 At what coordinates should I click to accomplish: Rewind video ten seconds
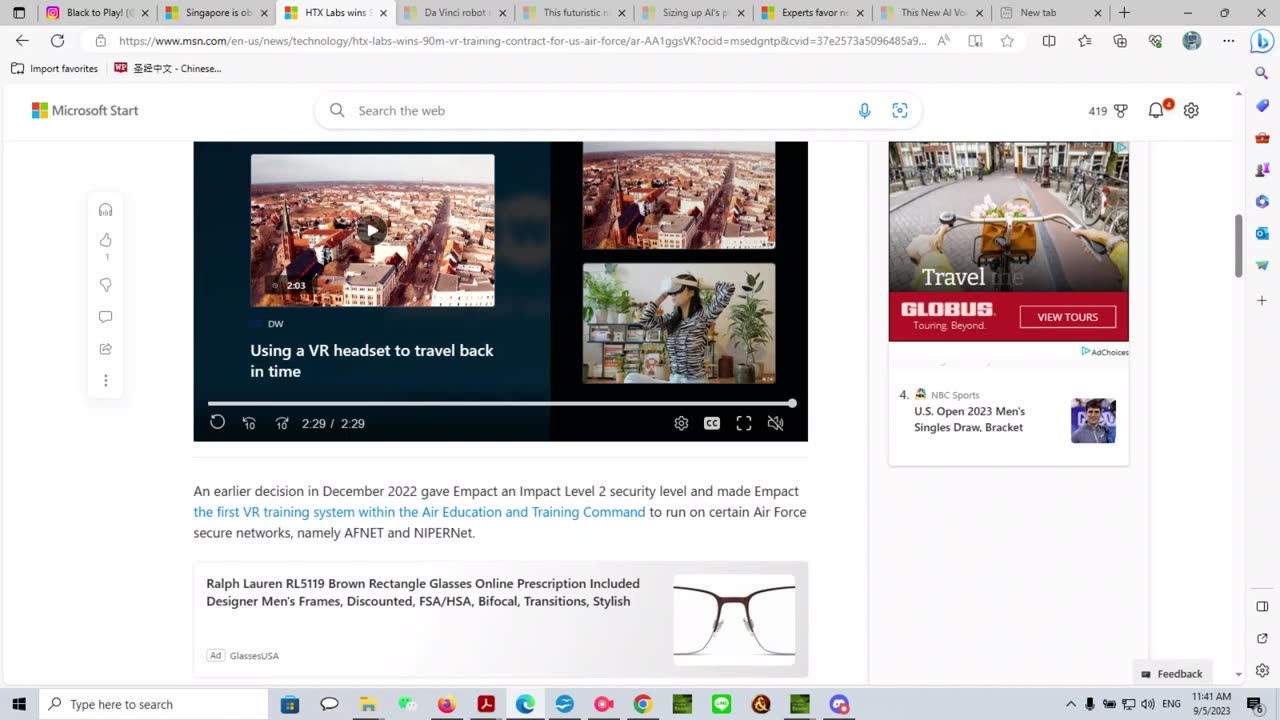point(249,423)
